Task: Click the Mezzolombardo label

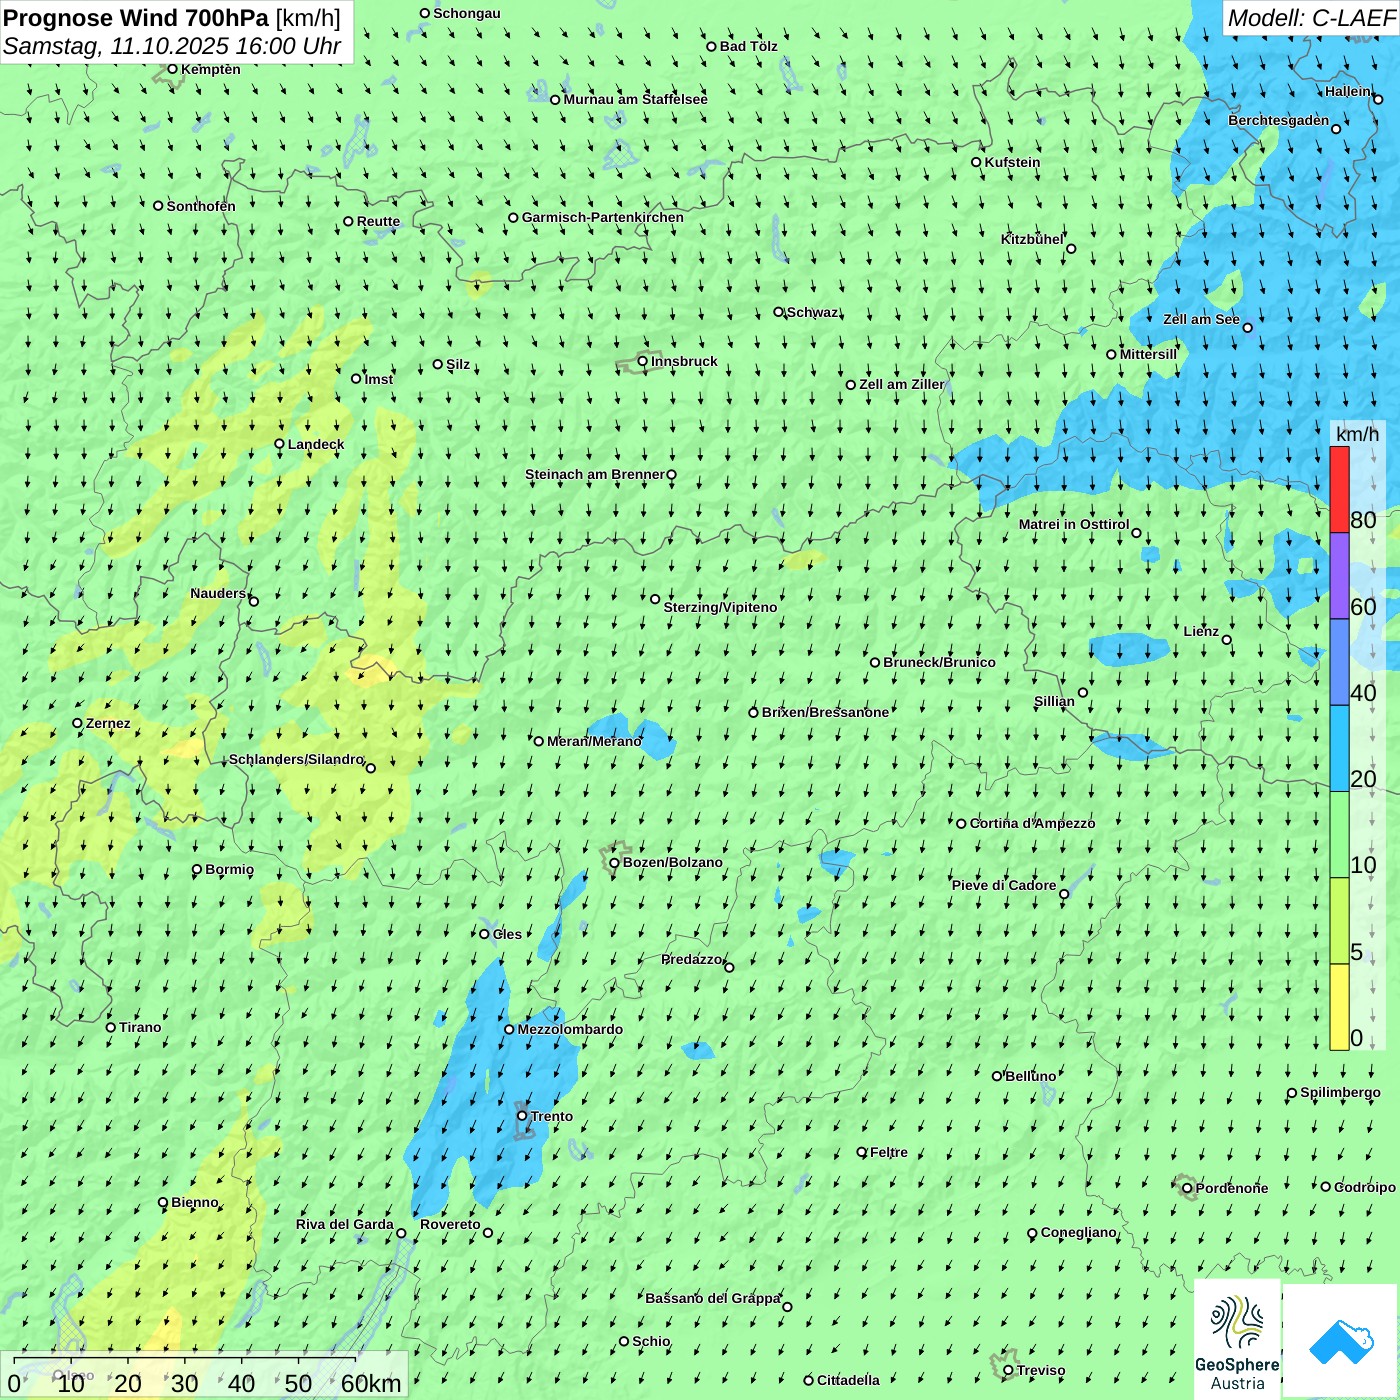Action: pos(570,1029)
